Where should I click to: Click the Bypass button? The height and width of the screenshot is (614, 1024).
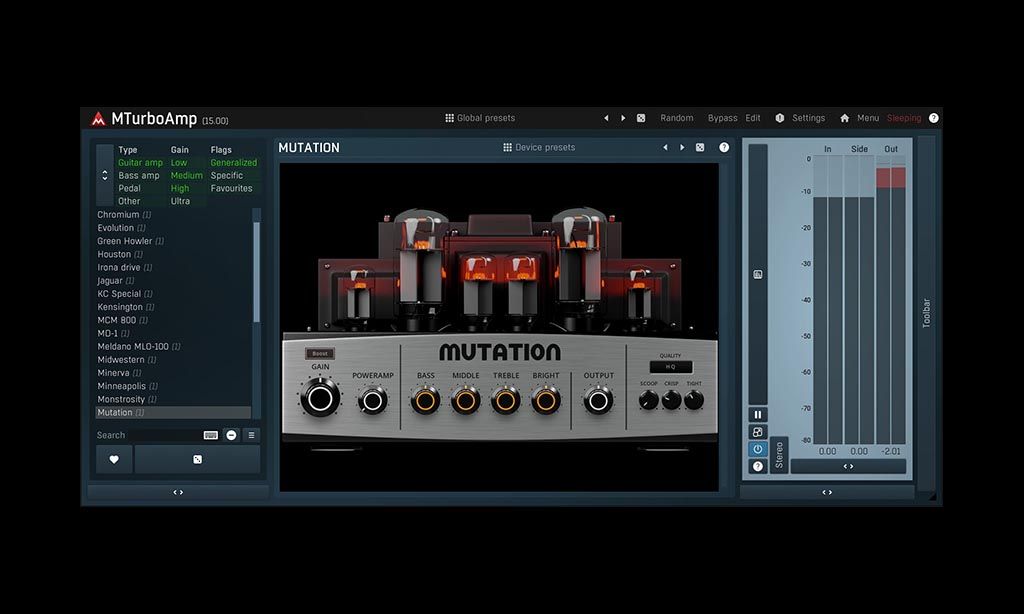(x=722, y=118)
